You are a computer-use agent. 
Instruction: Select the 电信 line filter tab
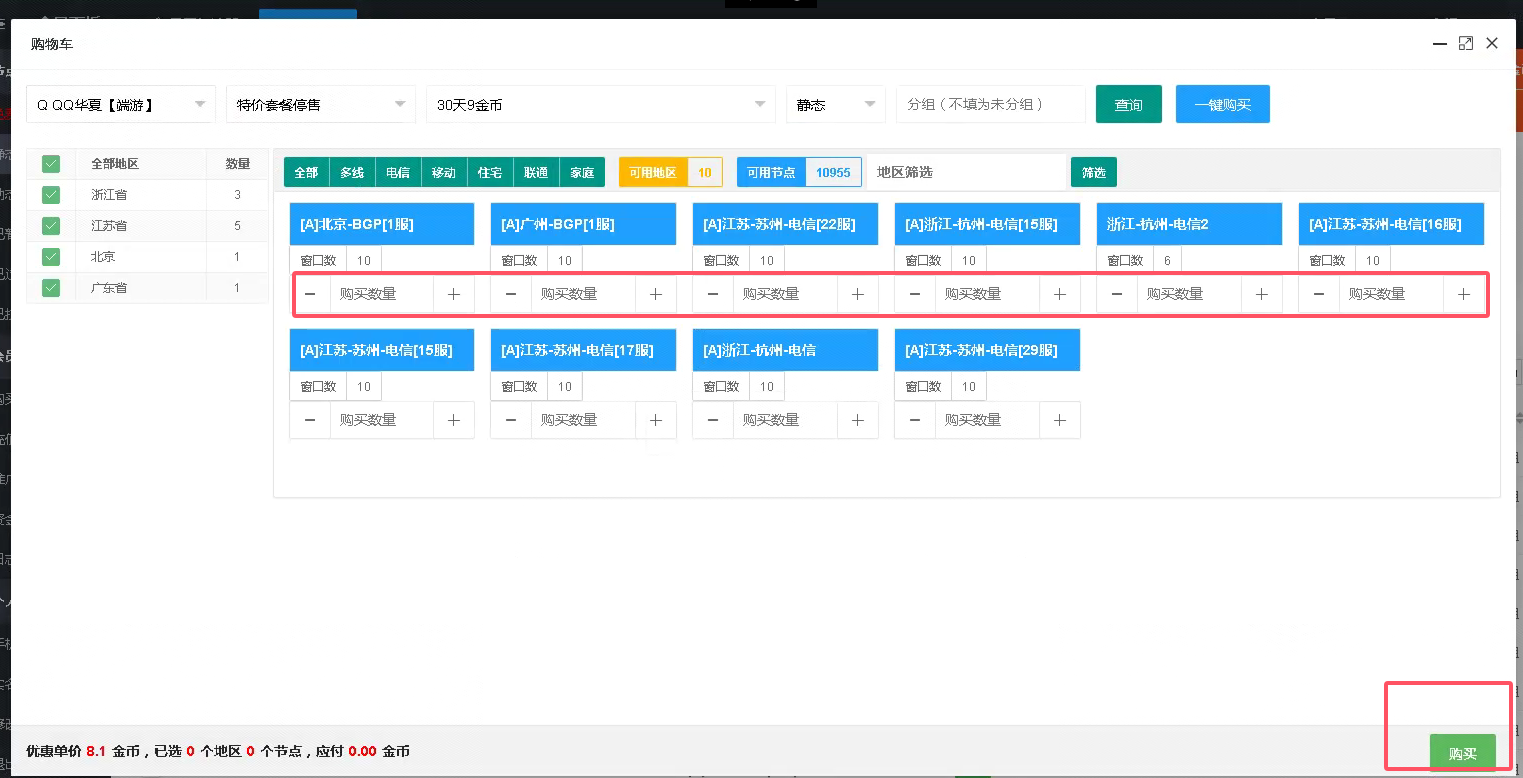click(398, 172)
